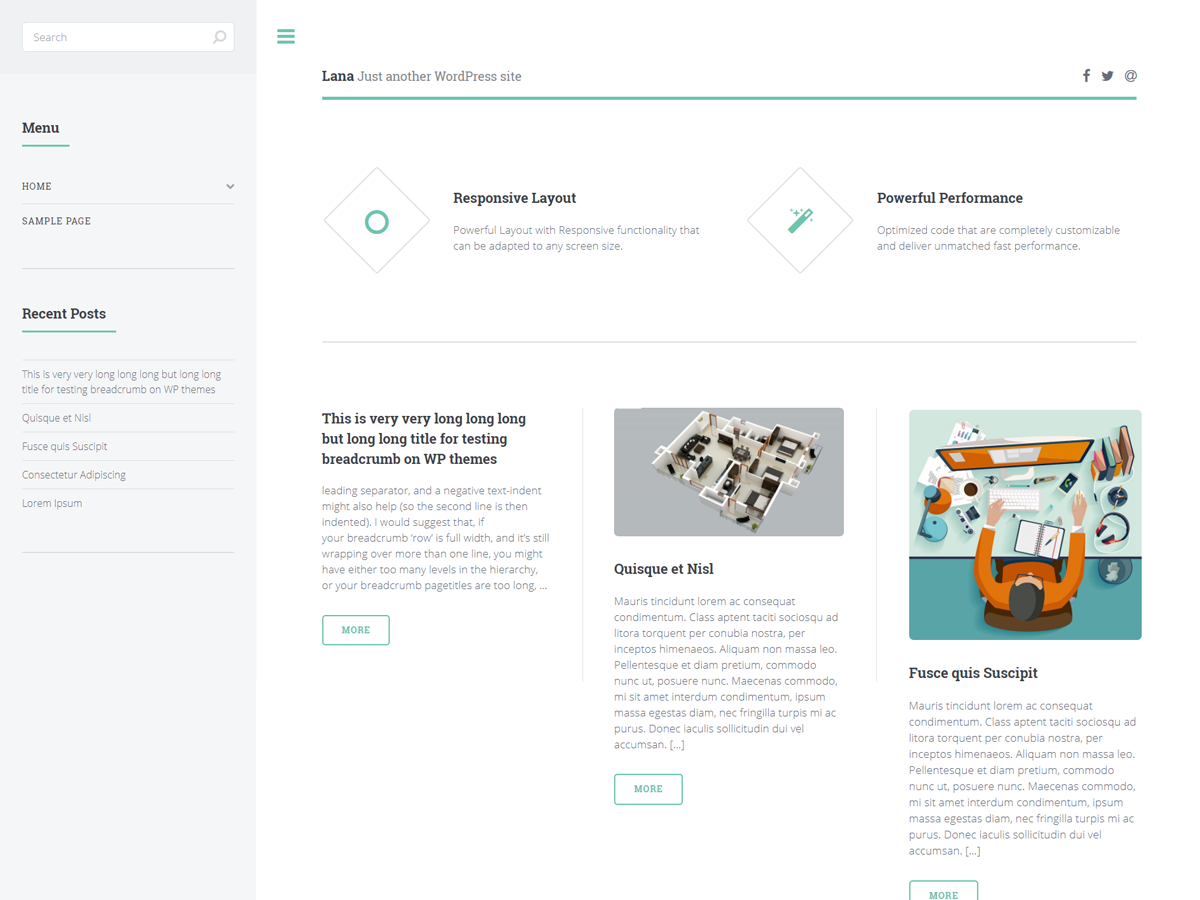Open the Facebook social icon
The height and width of the screenshot is (900, 1200).
(1086, 76)
